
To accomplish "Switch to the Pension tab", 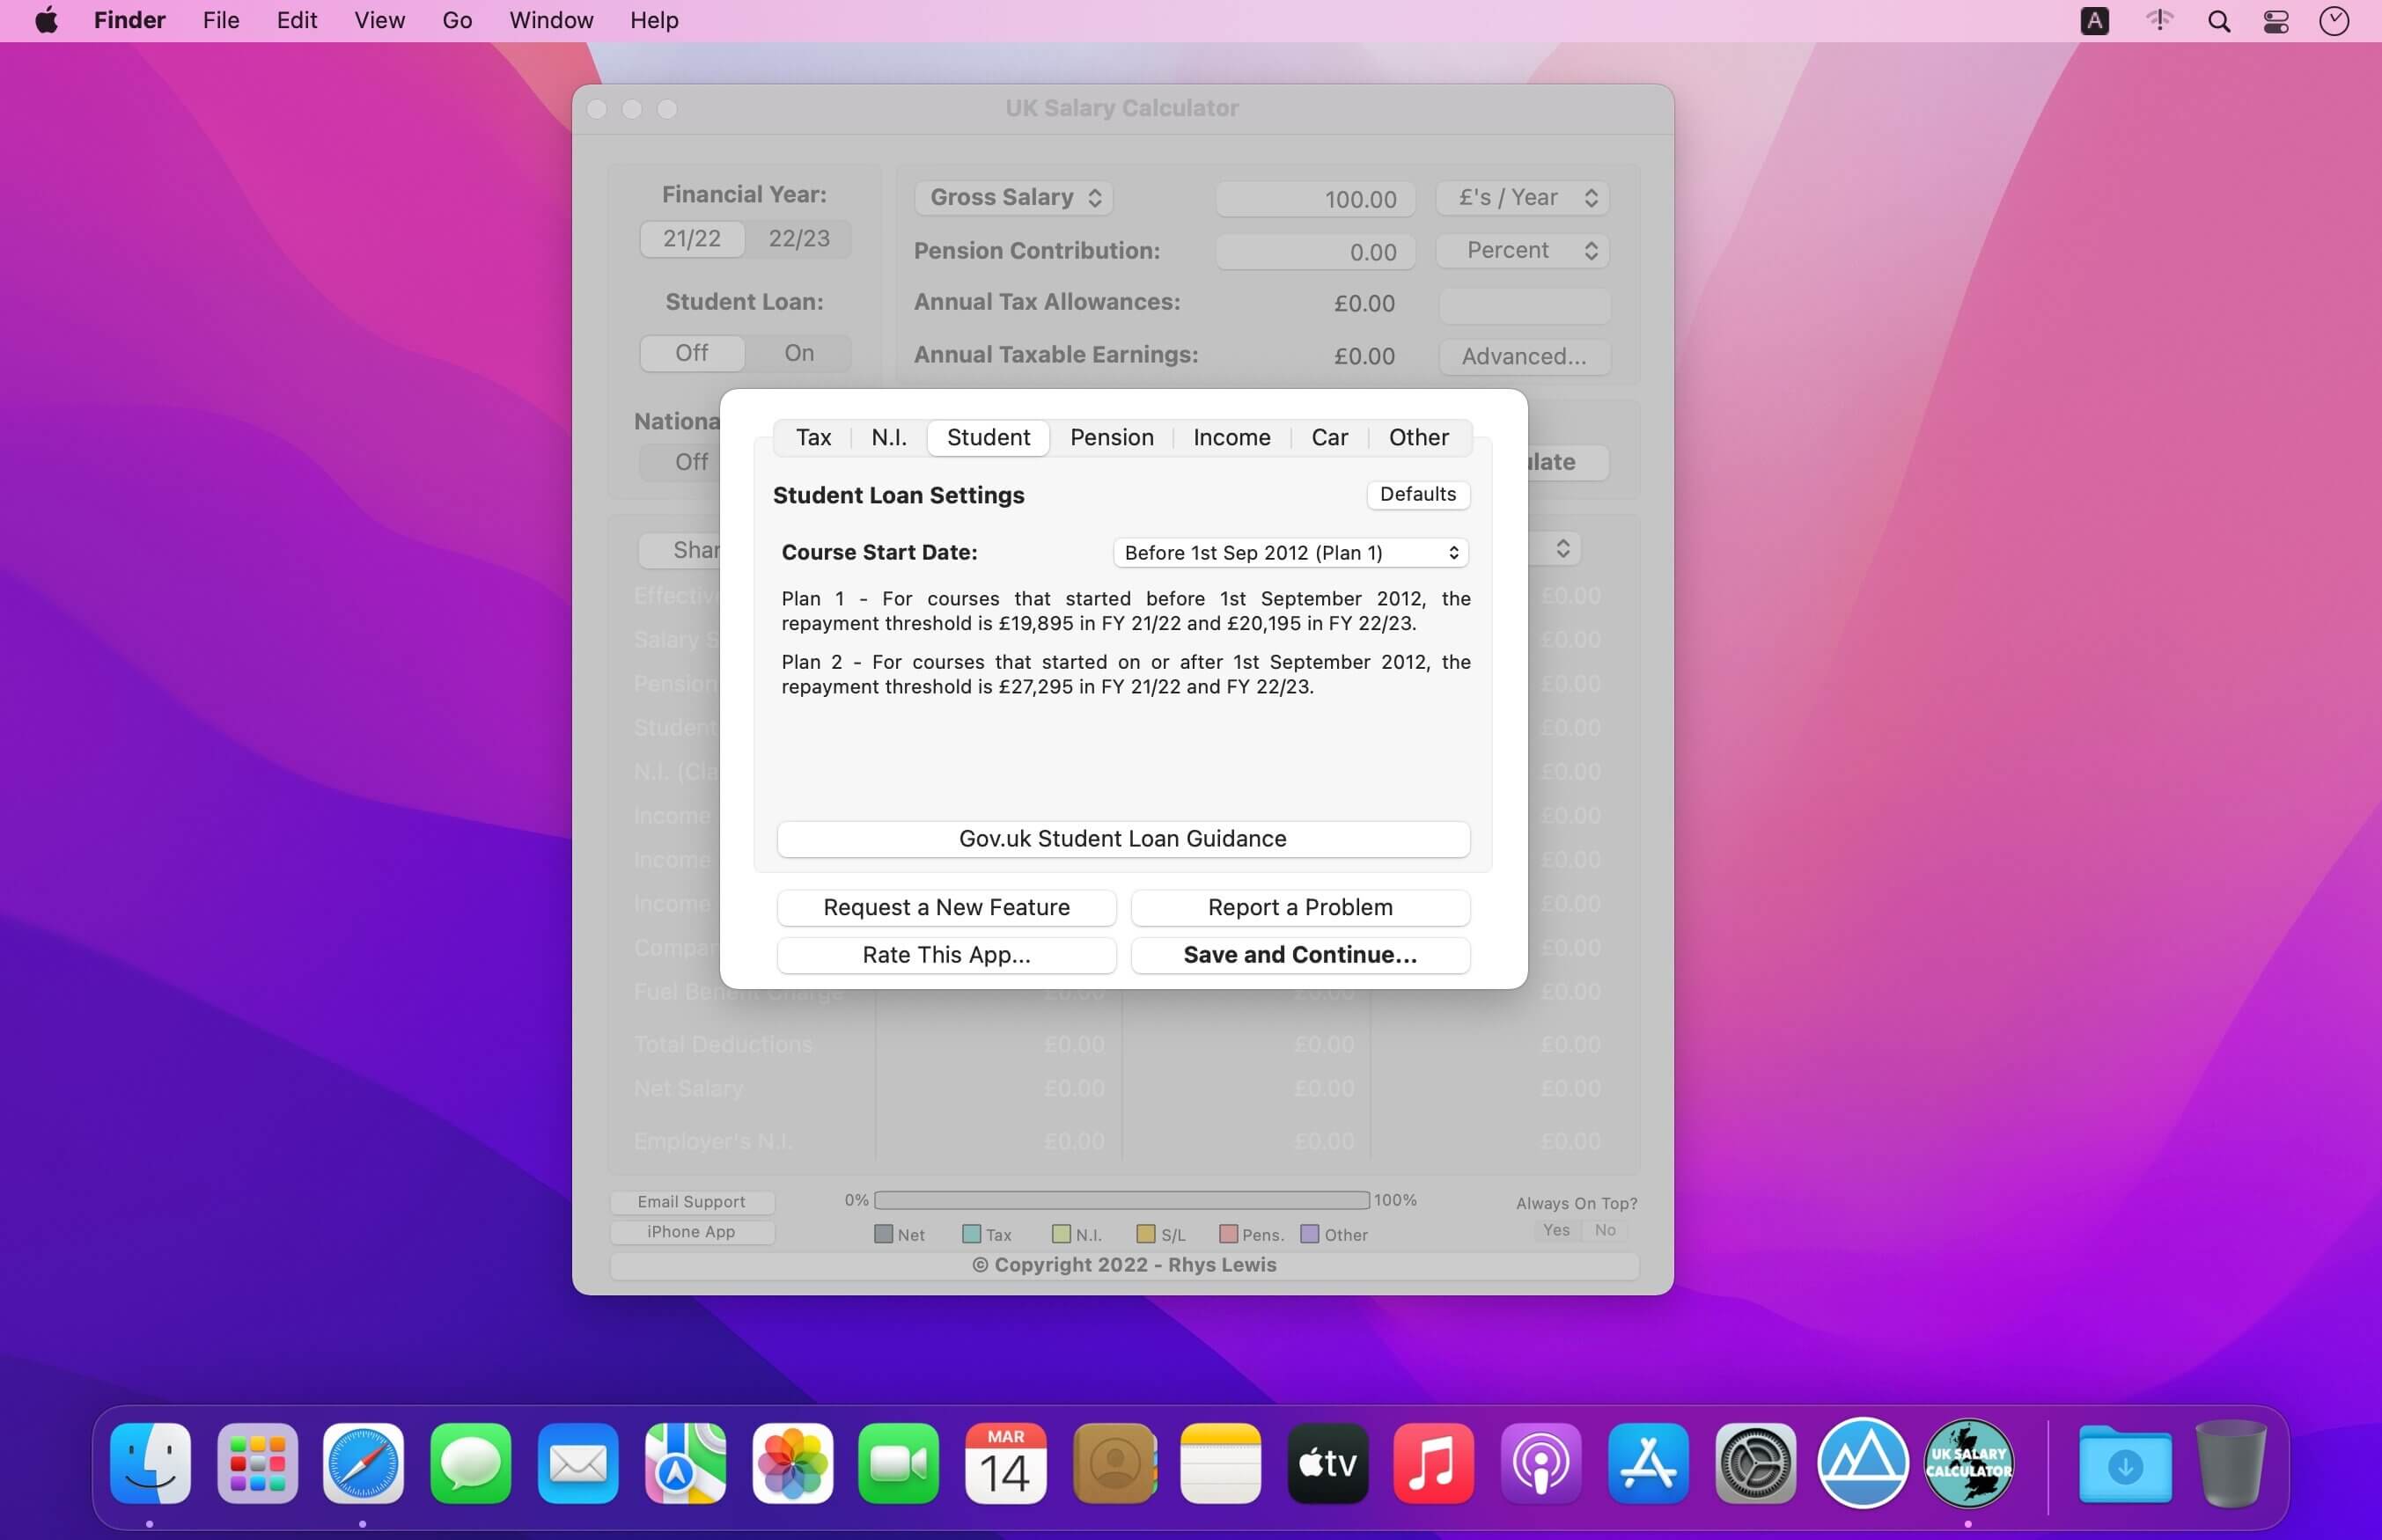I will [x=1111, y=438].
